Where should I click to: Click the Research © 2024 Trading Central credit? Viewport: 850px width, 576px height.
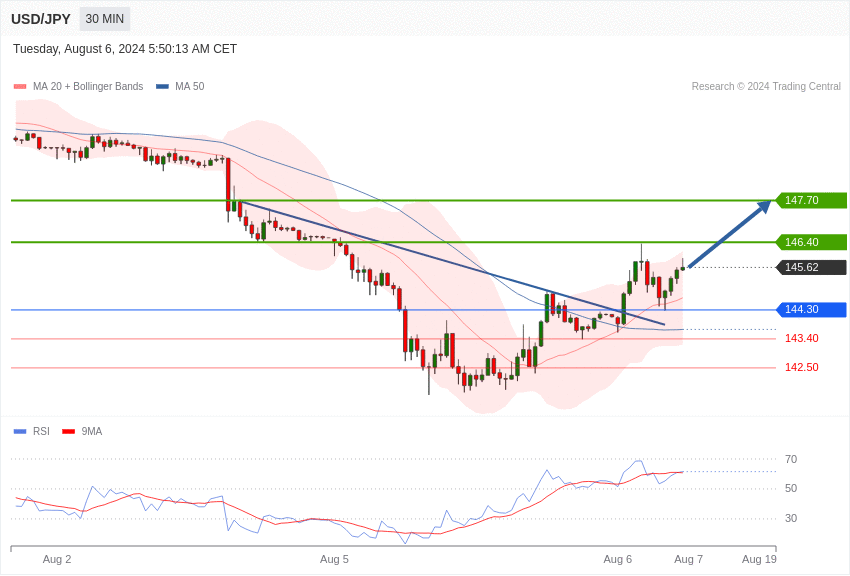[766, 87]
